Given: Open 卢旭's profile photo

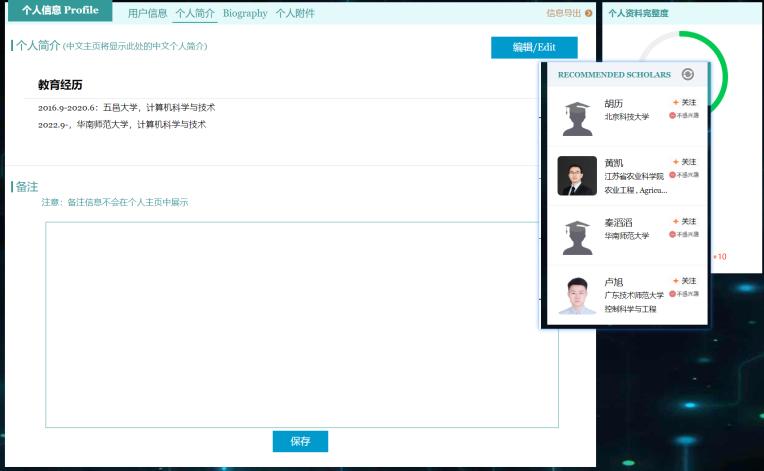Looking at the screenshot, I should (x=577, y=295).
